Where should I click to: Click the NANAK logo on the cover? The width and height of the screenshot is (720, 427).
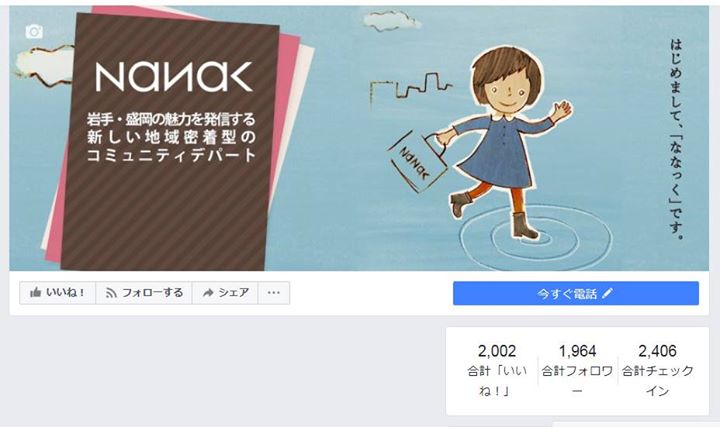pyautogui.click(x=174, y=77)
